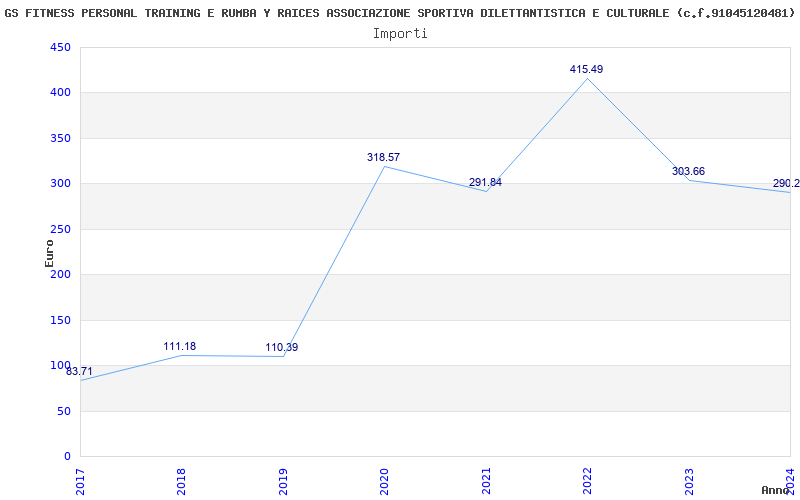Click the y-axis tick value 300
The image size is (800, 500).
tap(60, 184)
